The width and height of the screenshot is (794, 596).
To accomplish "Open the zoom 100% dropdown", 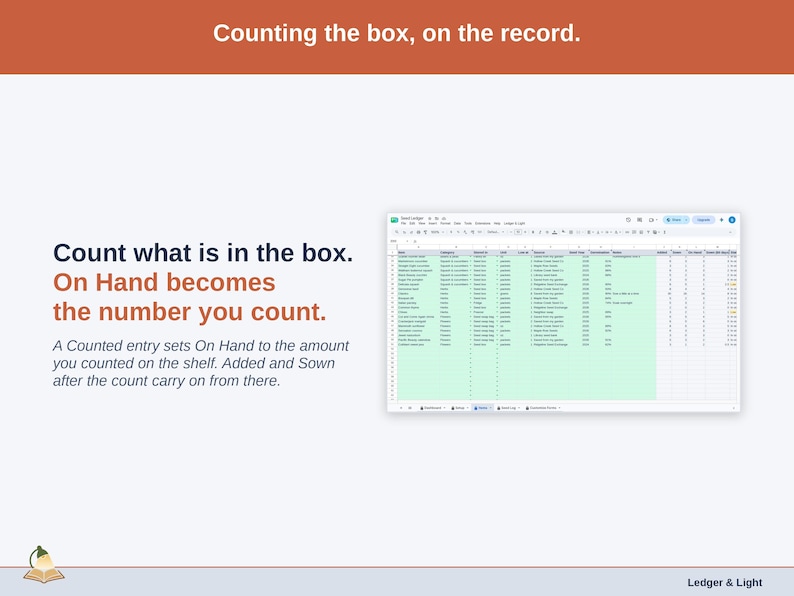I will [437, 232].
